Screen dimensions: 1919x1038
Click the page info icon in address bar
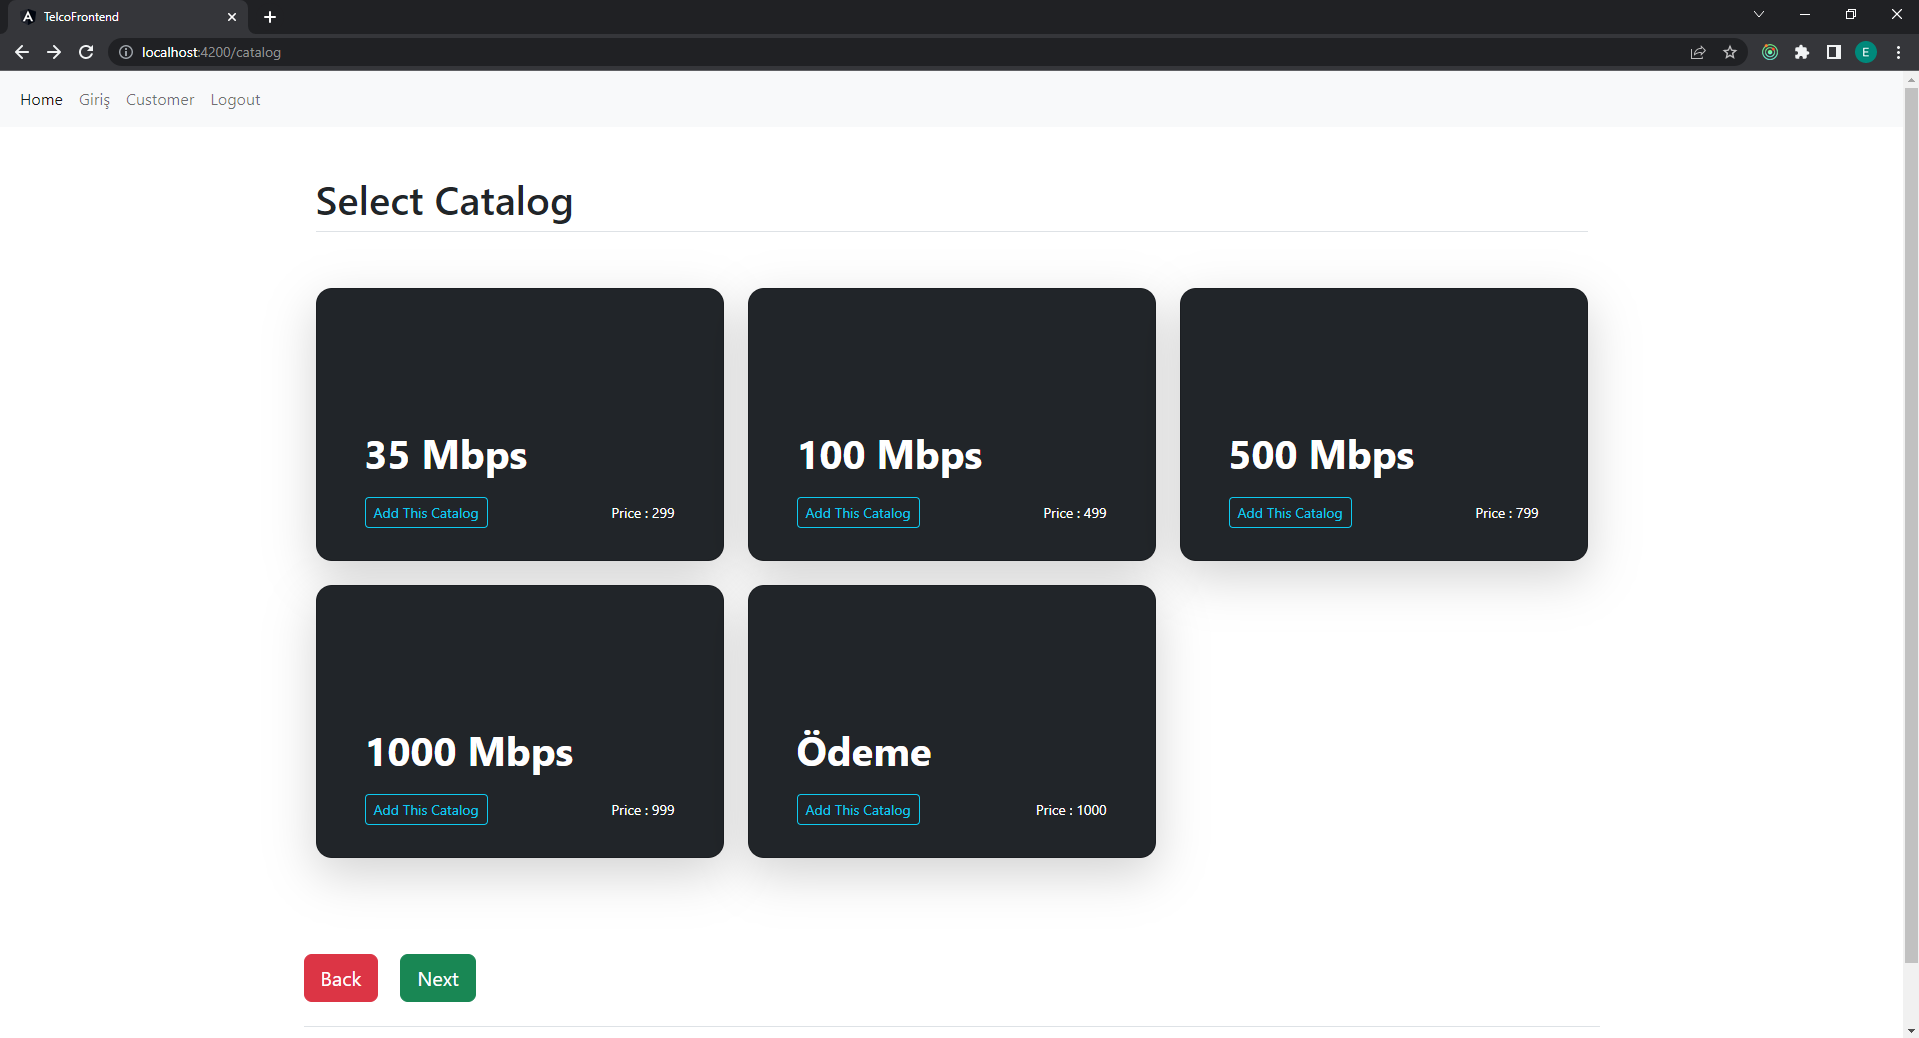126,52
